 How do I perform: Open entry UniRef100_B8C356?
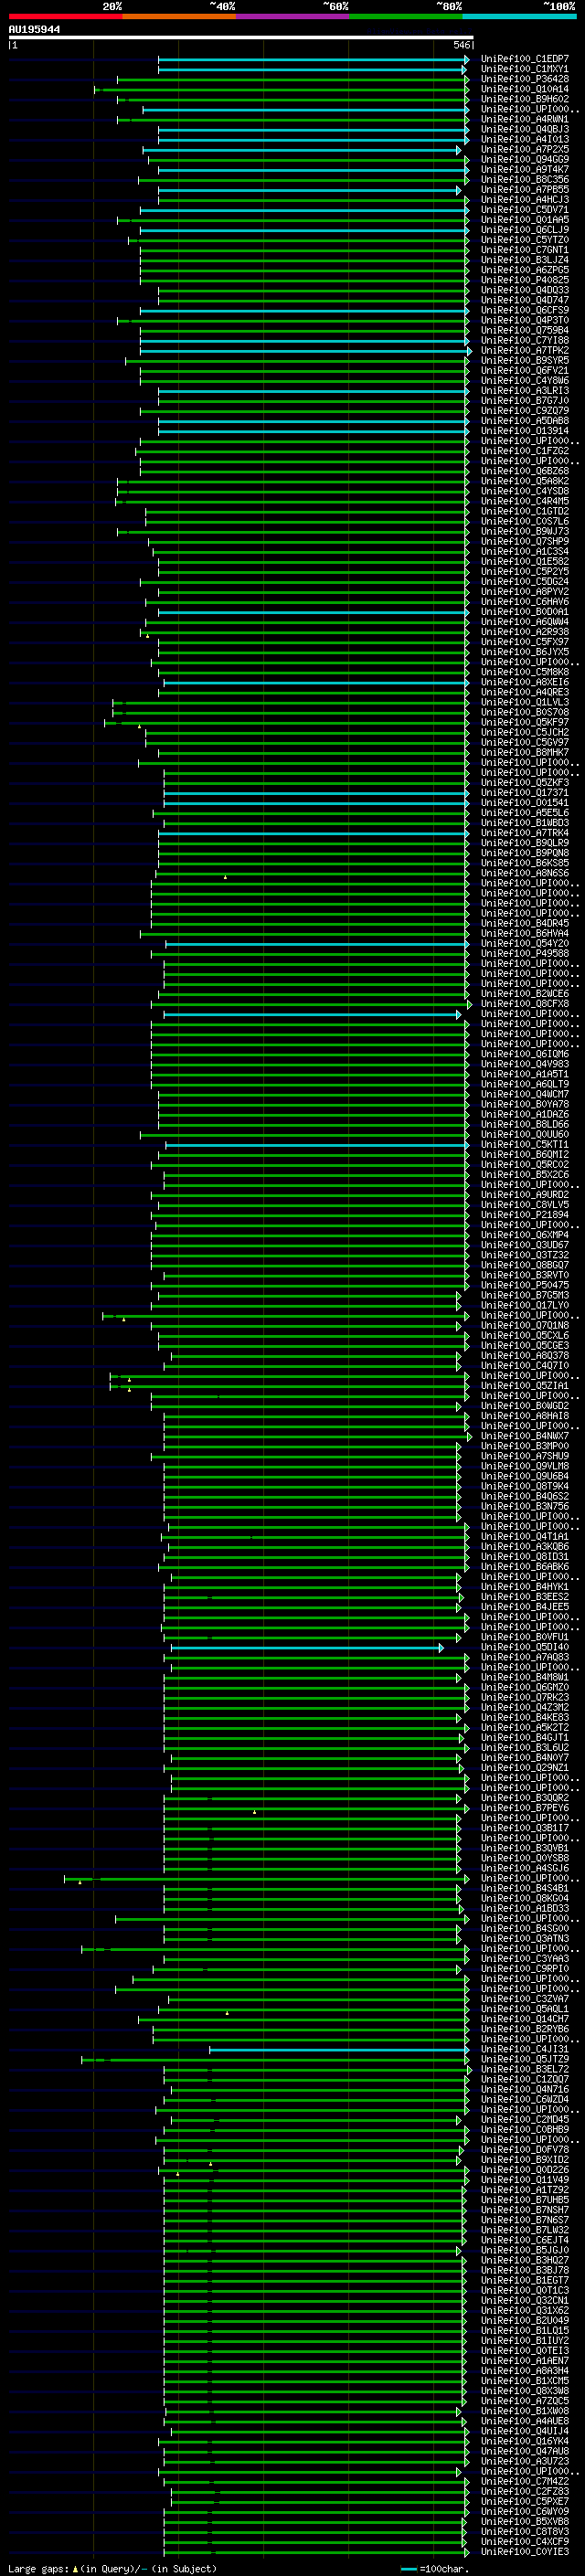(x=524, y=179)
